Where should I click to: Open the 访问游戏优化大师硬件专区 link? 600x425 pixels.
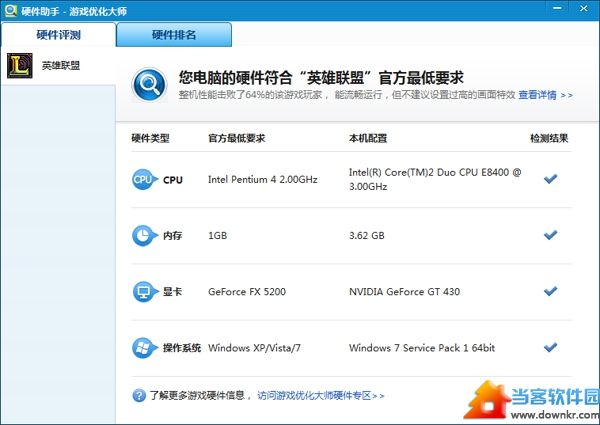click(x=320, y=395)
